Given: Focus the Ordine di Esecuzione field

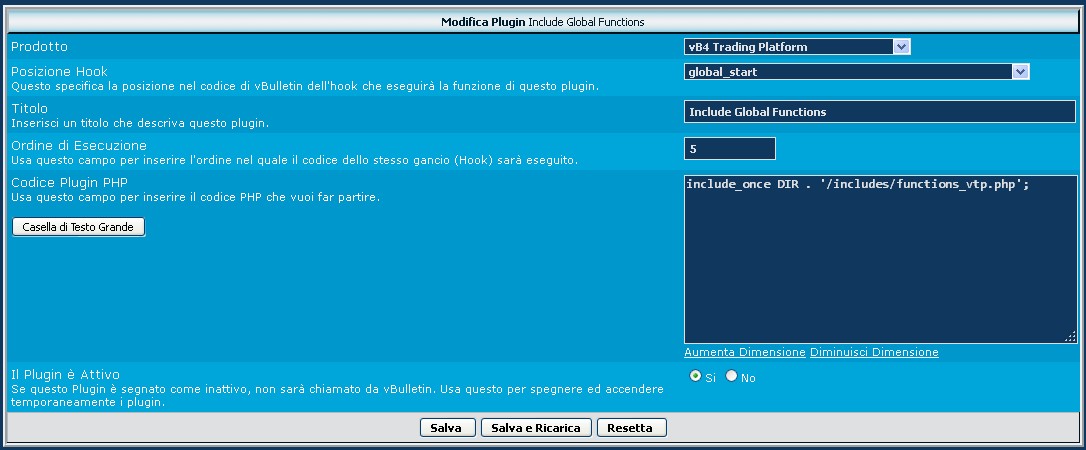Looking at the screenshot, I should pos(729,148).
